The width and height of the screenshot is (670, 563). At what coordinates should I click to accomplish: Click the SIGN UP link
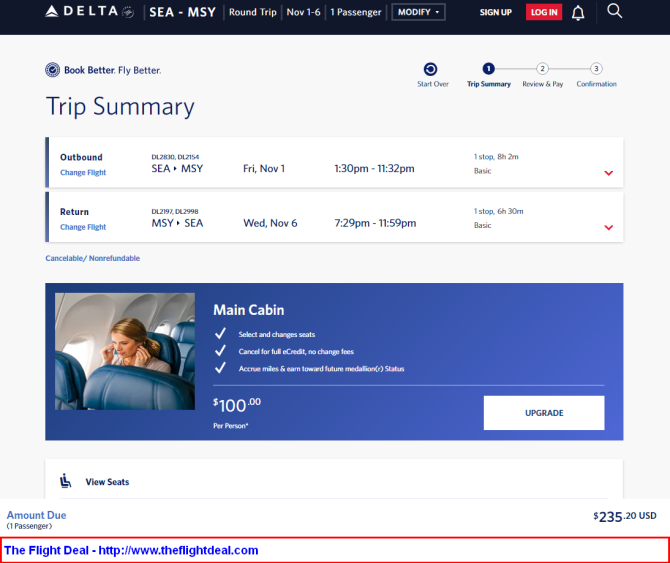point(495,12)
